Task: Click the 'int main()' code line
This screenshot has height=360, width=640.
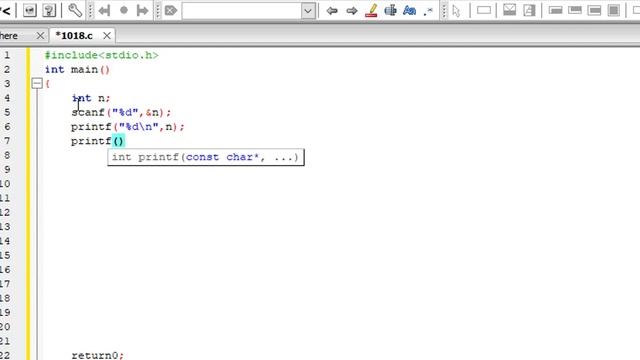Action: (77, 69)
